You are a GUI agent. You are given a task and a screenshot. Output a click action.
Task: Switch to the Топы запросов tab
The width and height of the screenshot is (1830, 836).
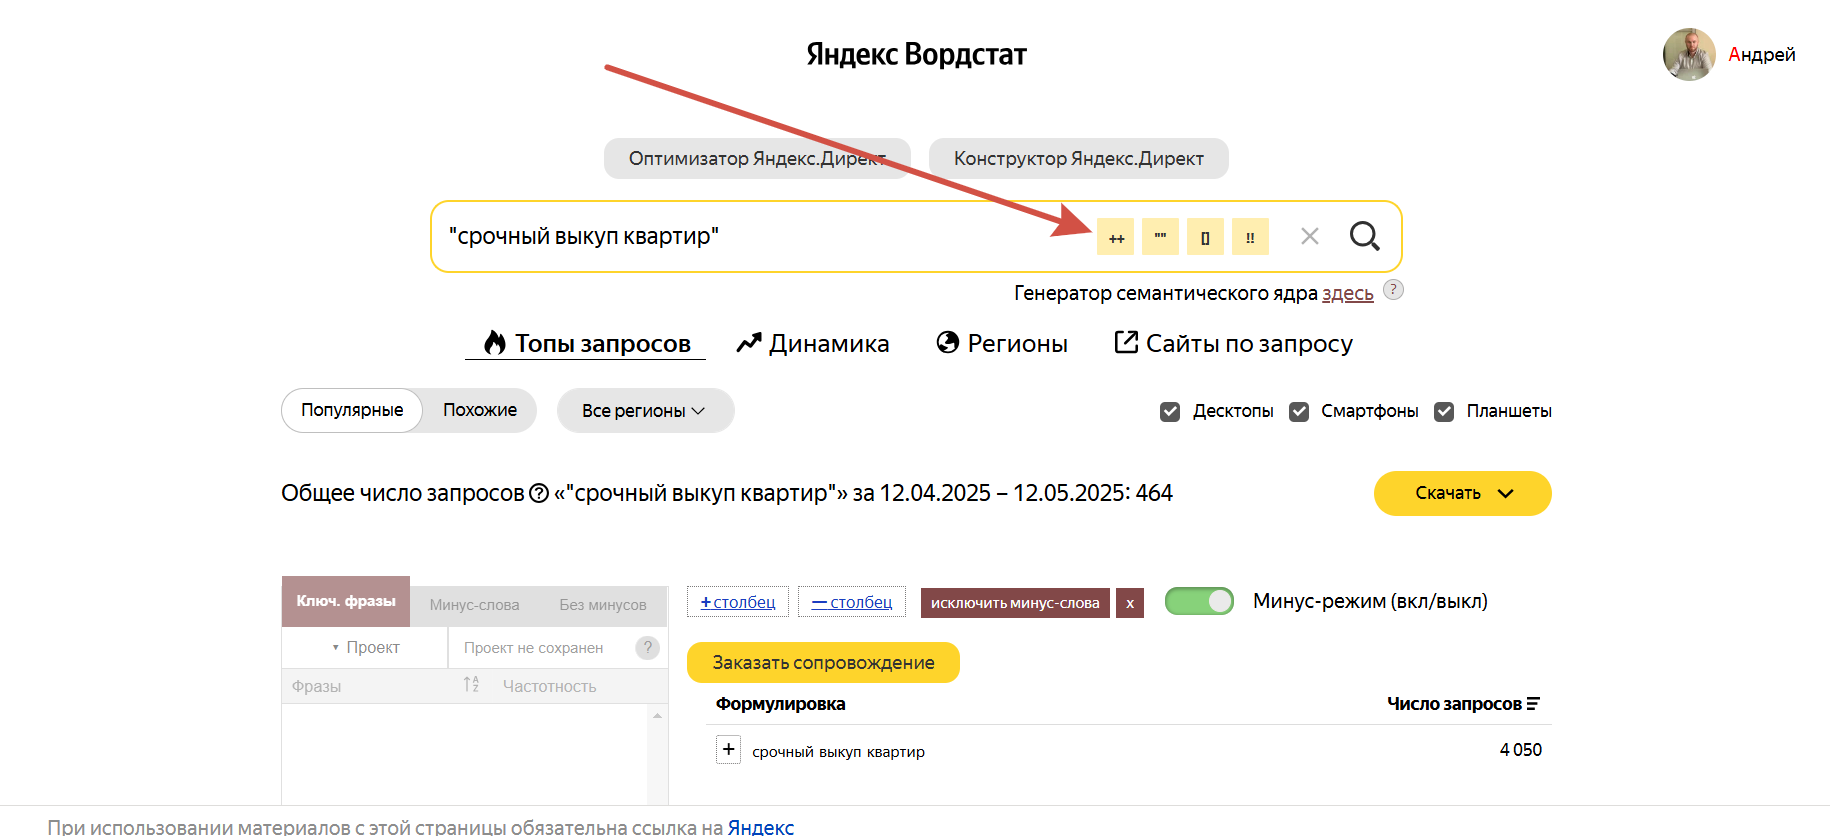(x=586, y=343)
